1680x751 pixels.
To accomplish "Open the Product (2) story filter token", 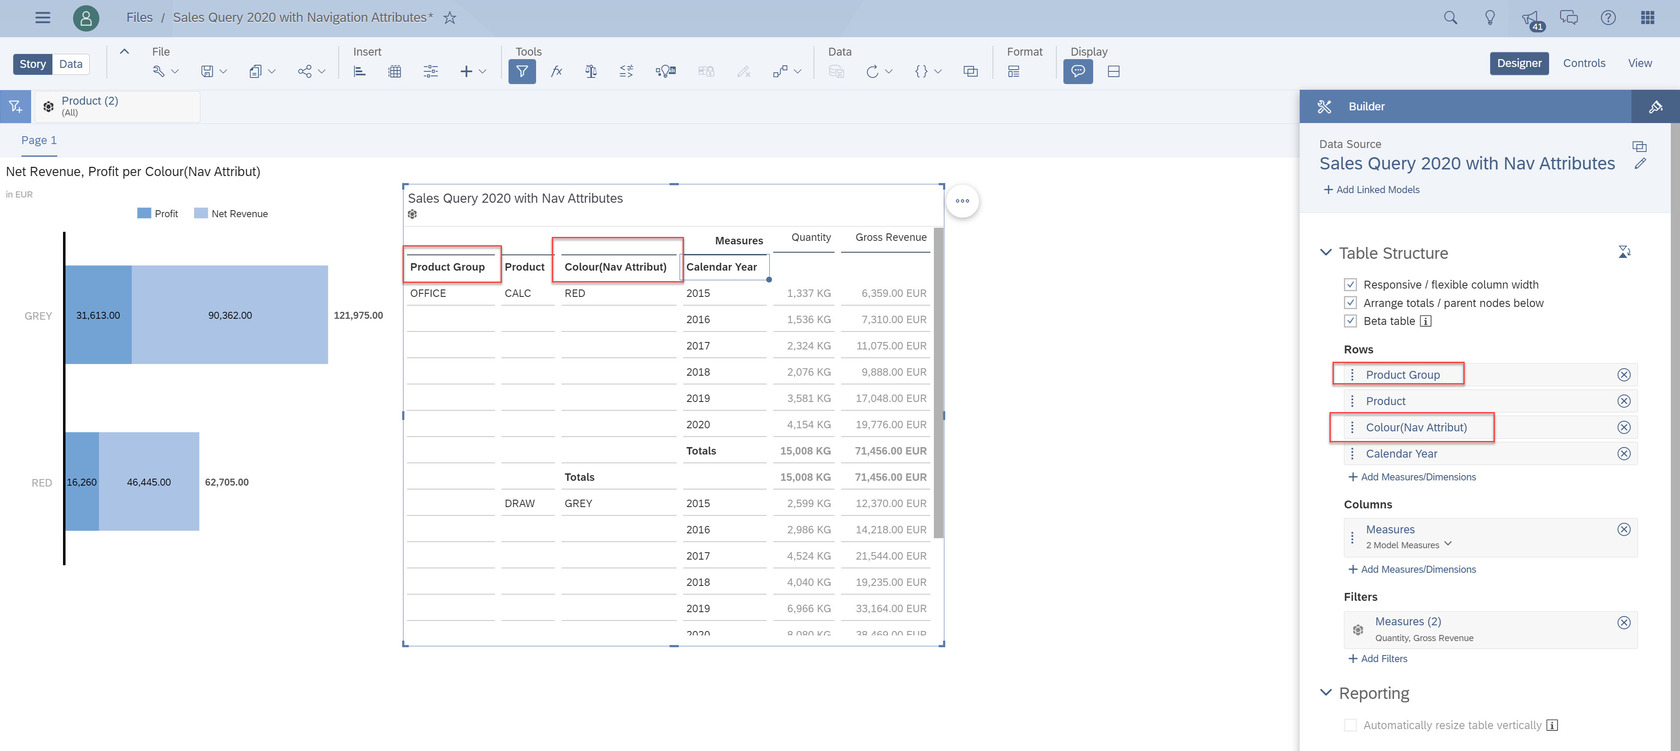I will coord(116,106).
